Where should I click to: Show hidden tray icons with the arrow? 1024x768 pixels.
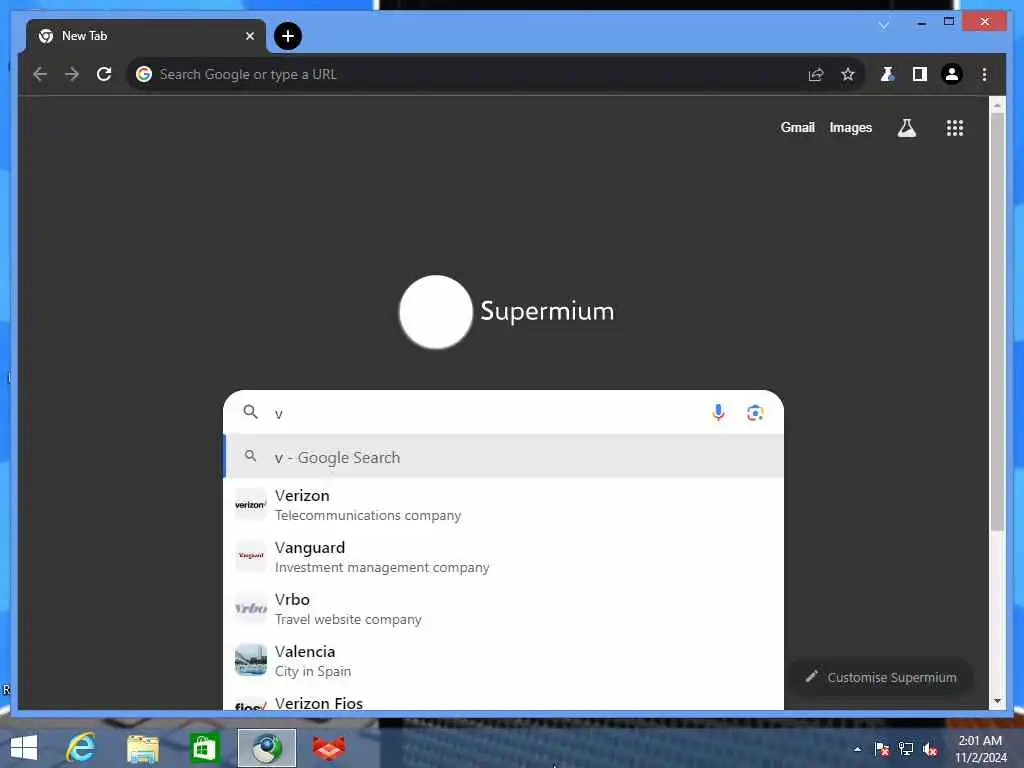[x=857, y=749]
